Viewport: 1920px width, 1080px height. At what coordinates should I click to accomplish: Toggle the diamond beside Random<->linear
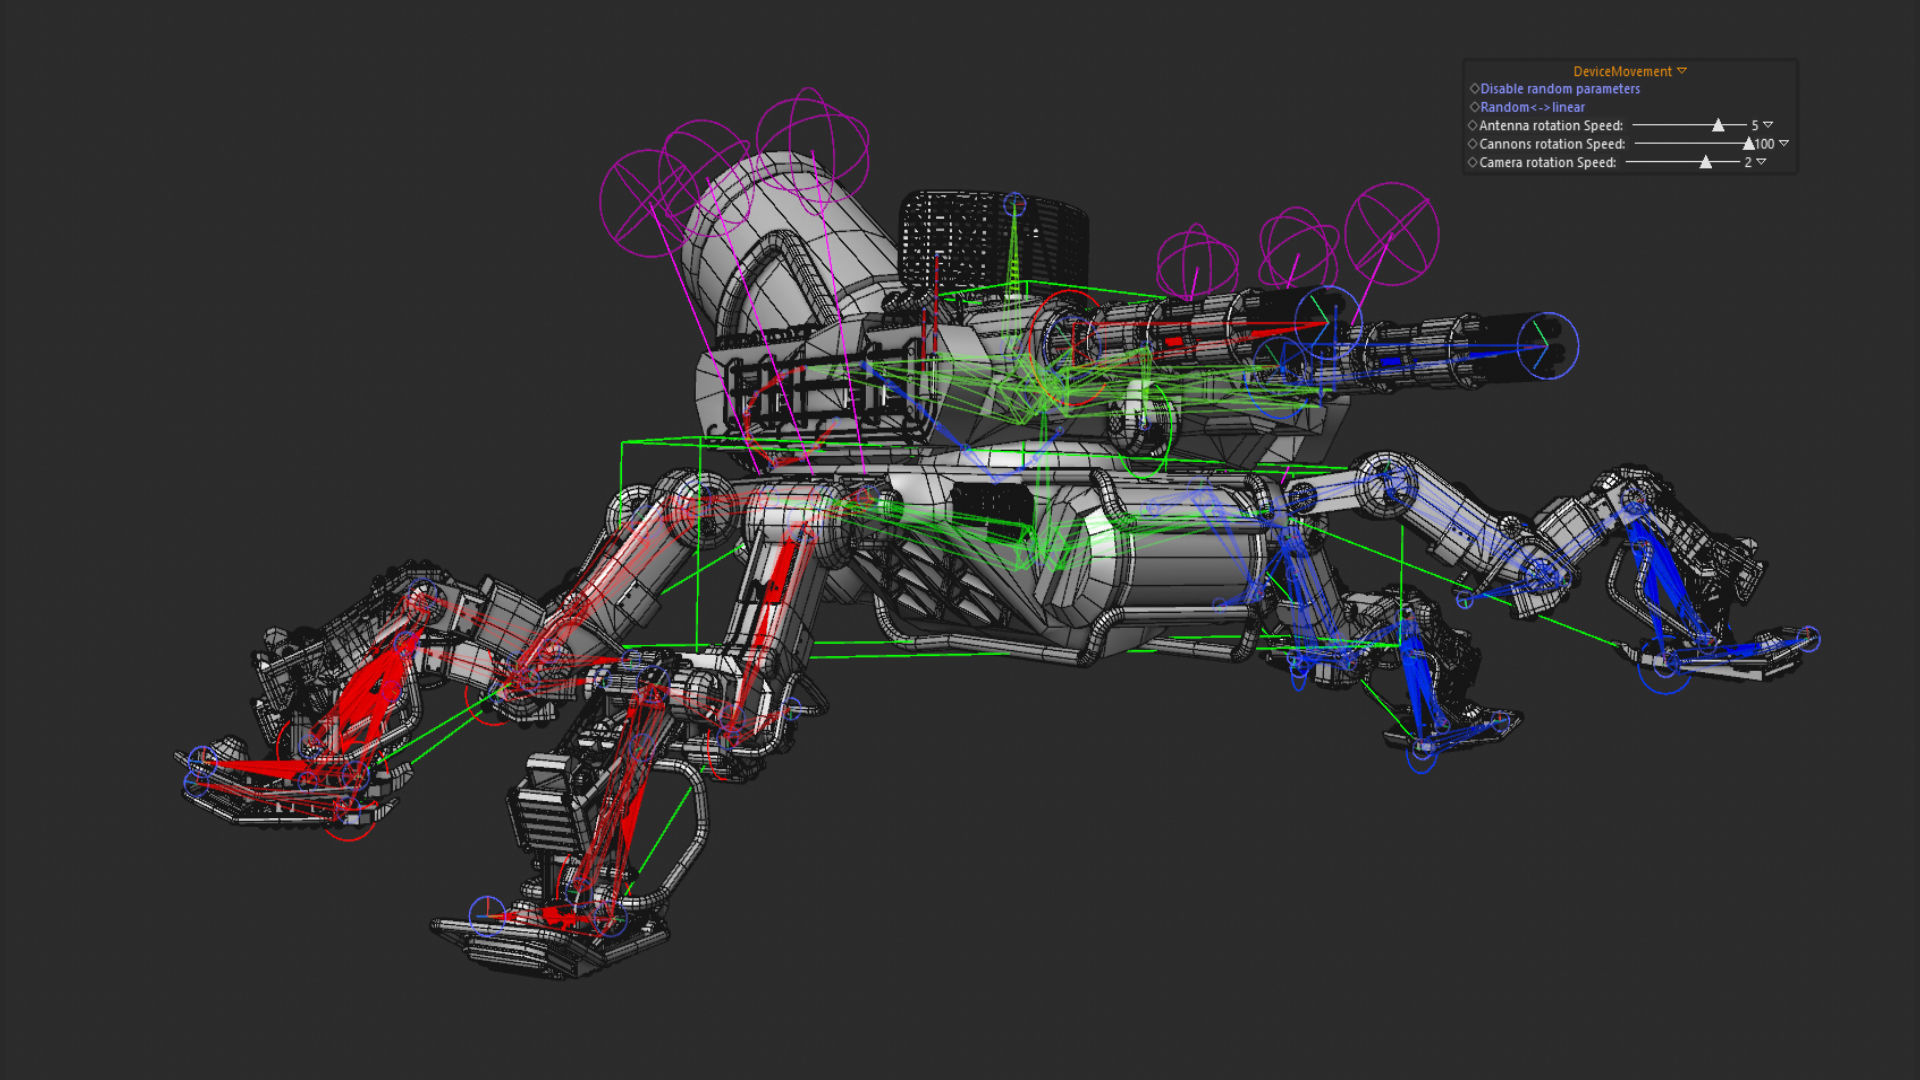(1474, 107)
